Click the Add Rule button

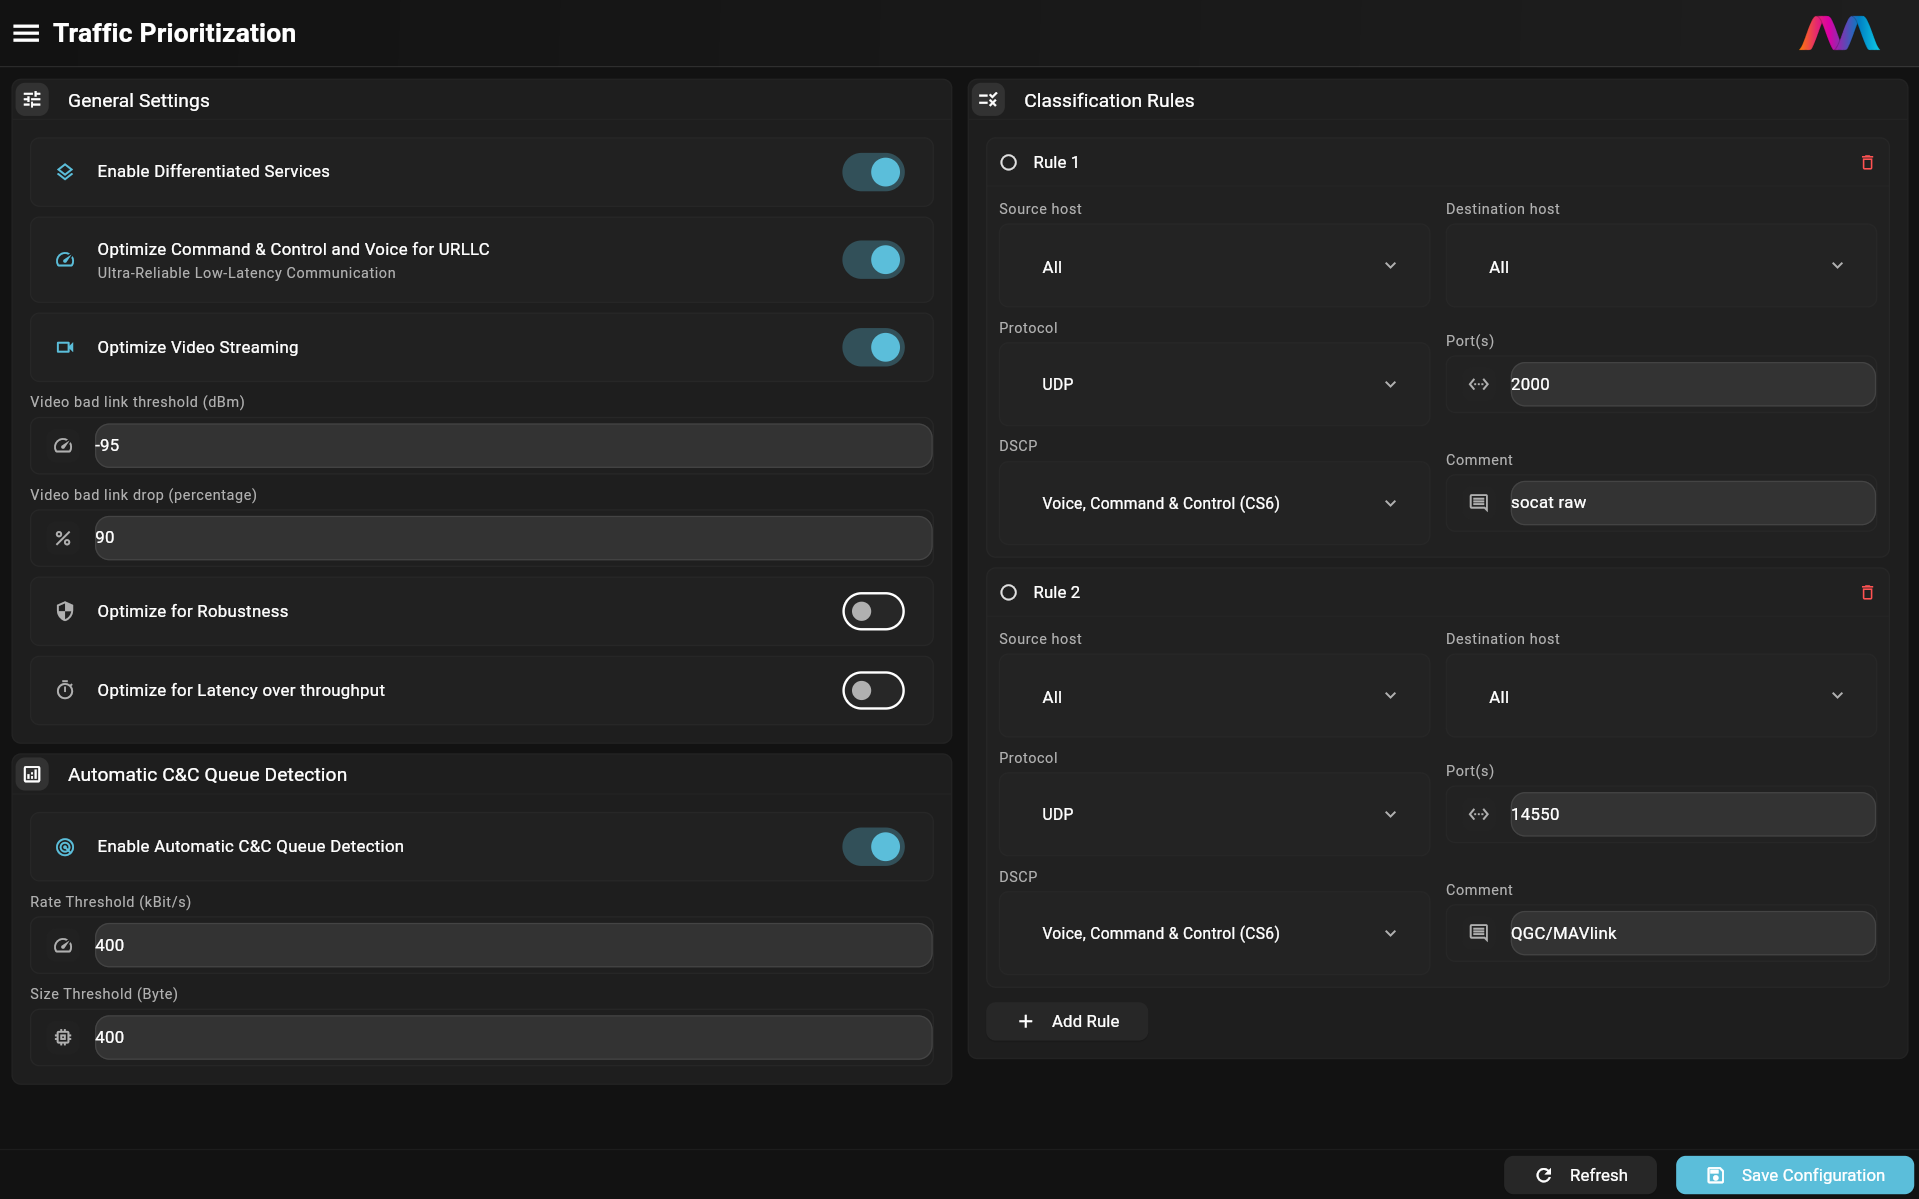[x=1066, y=1021]
